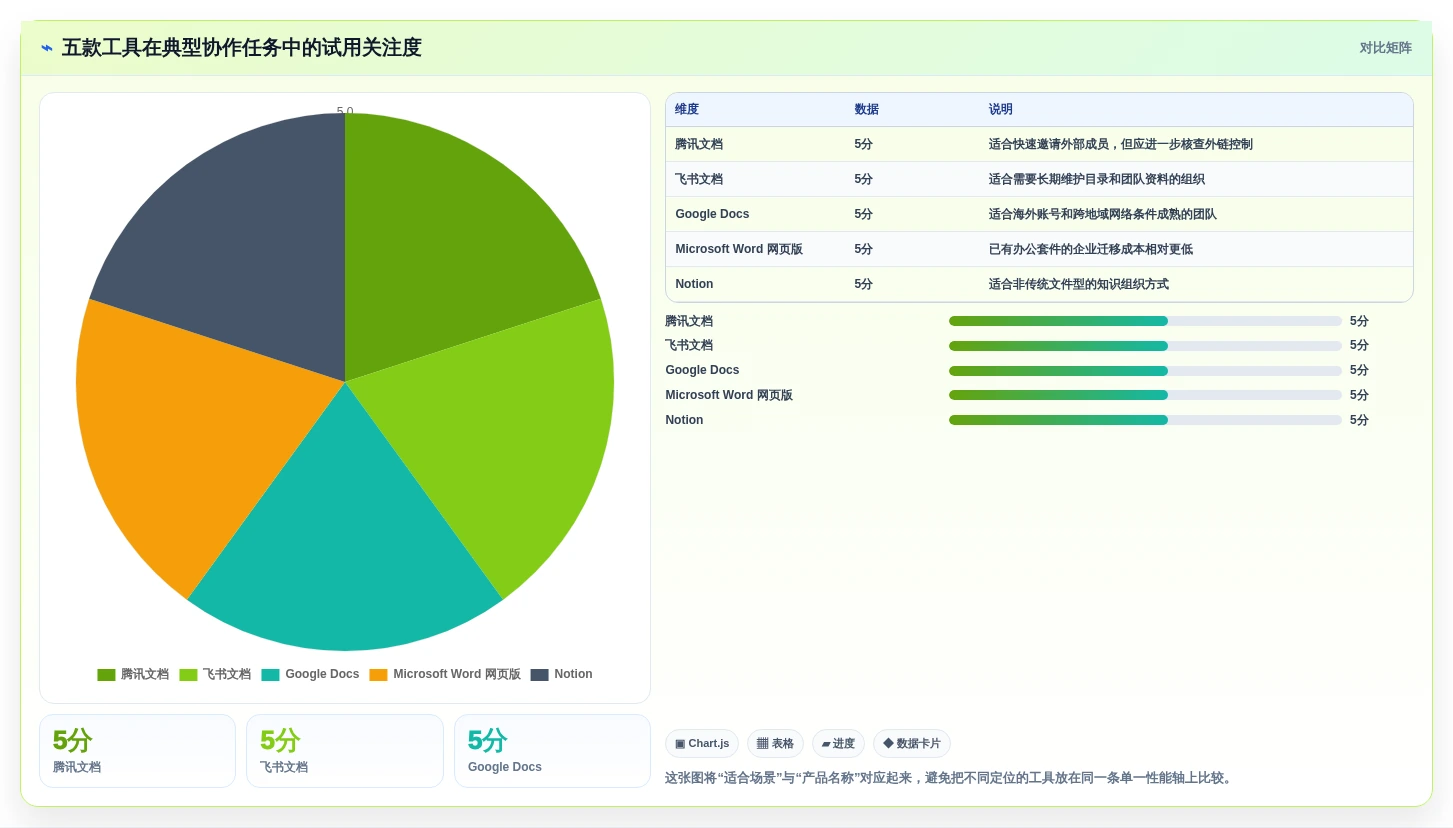Click the Chart.js tag chip

[x=702, y=744]
